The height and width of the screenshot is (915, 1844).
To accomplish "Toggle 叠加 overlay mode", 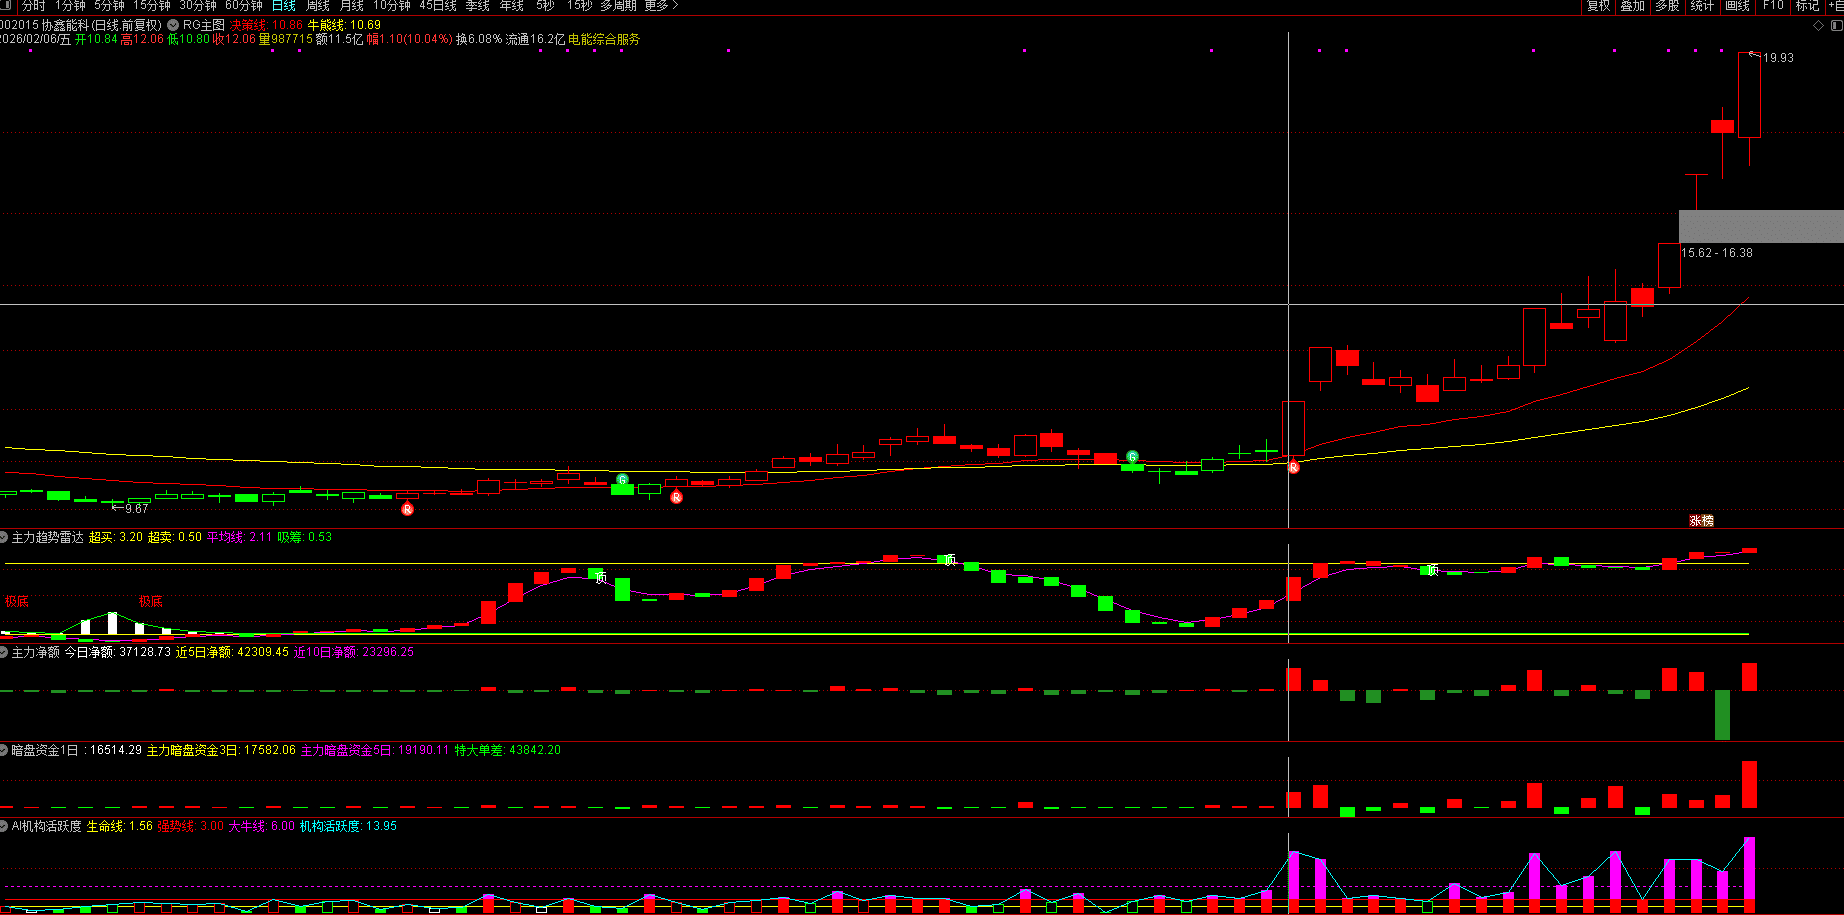I will pyautogui.click(x=1633, y=6).
